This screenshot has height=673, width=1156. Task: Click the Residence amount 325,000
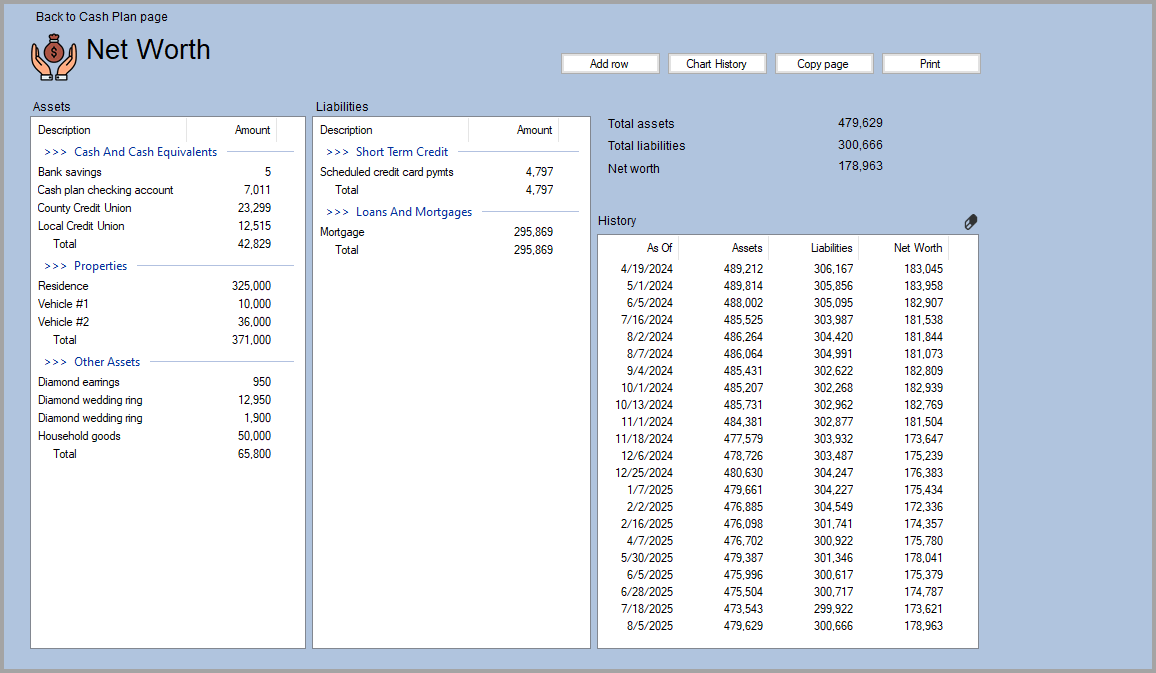pos(251,286)
